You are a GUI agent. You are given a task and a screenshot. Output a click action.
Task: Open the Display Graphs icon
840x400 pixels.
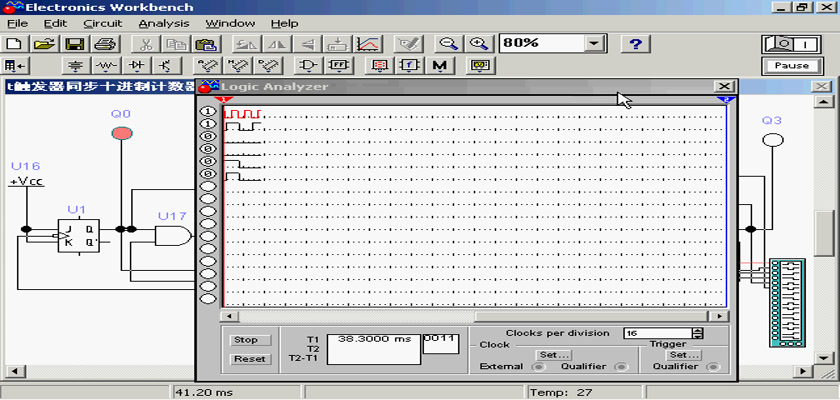pos(368,44)
